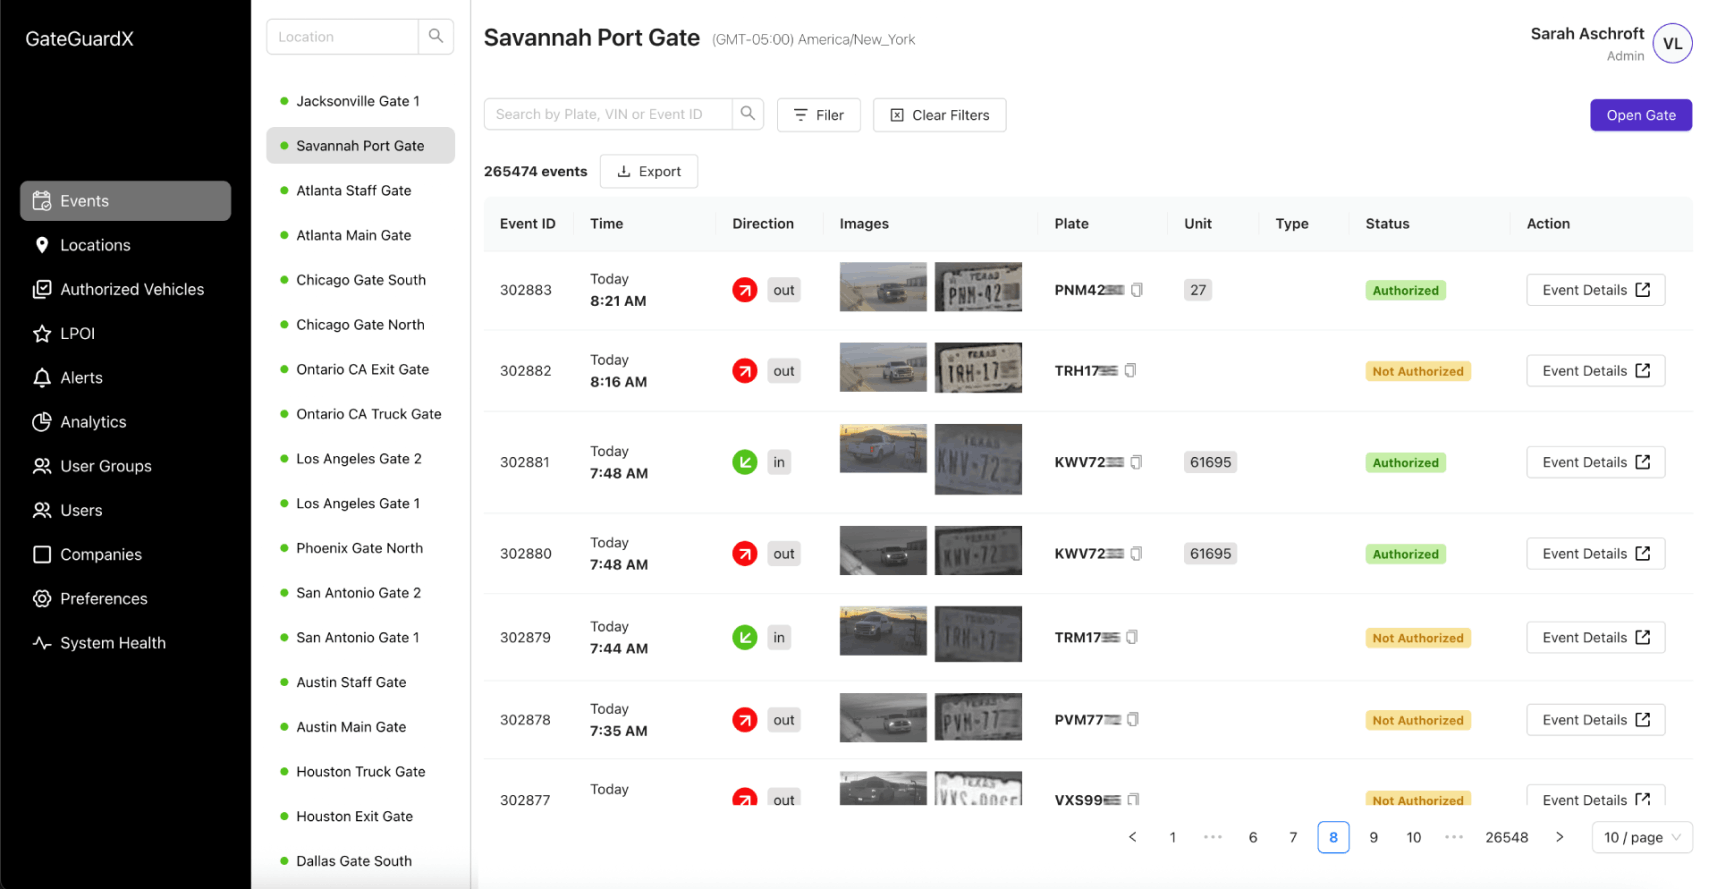
Task: Select Houston Truck Gate location
Action: click(360, 772)
